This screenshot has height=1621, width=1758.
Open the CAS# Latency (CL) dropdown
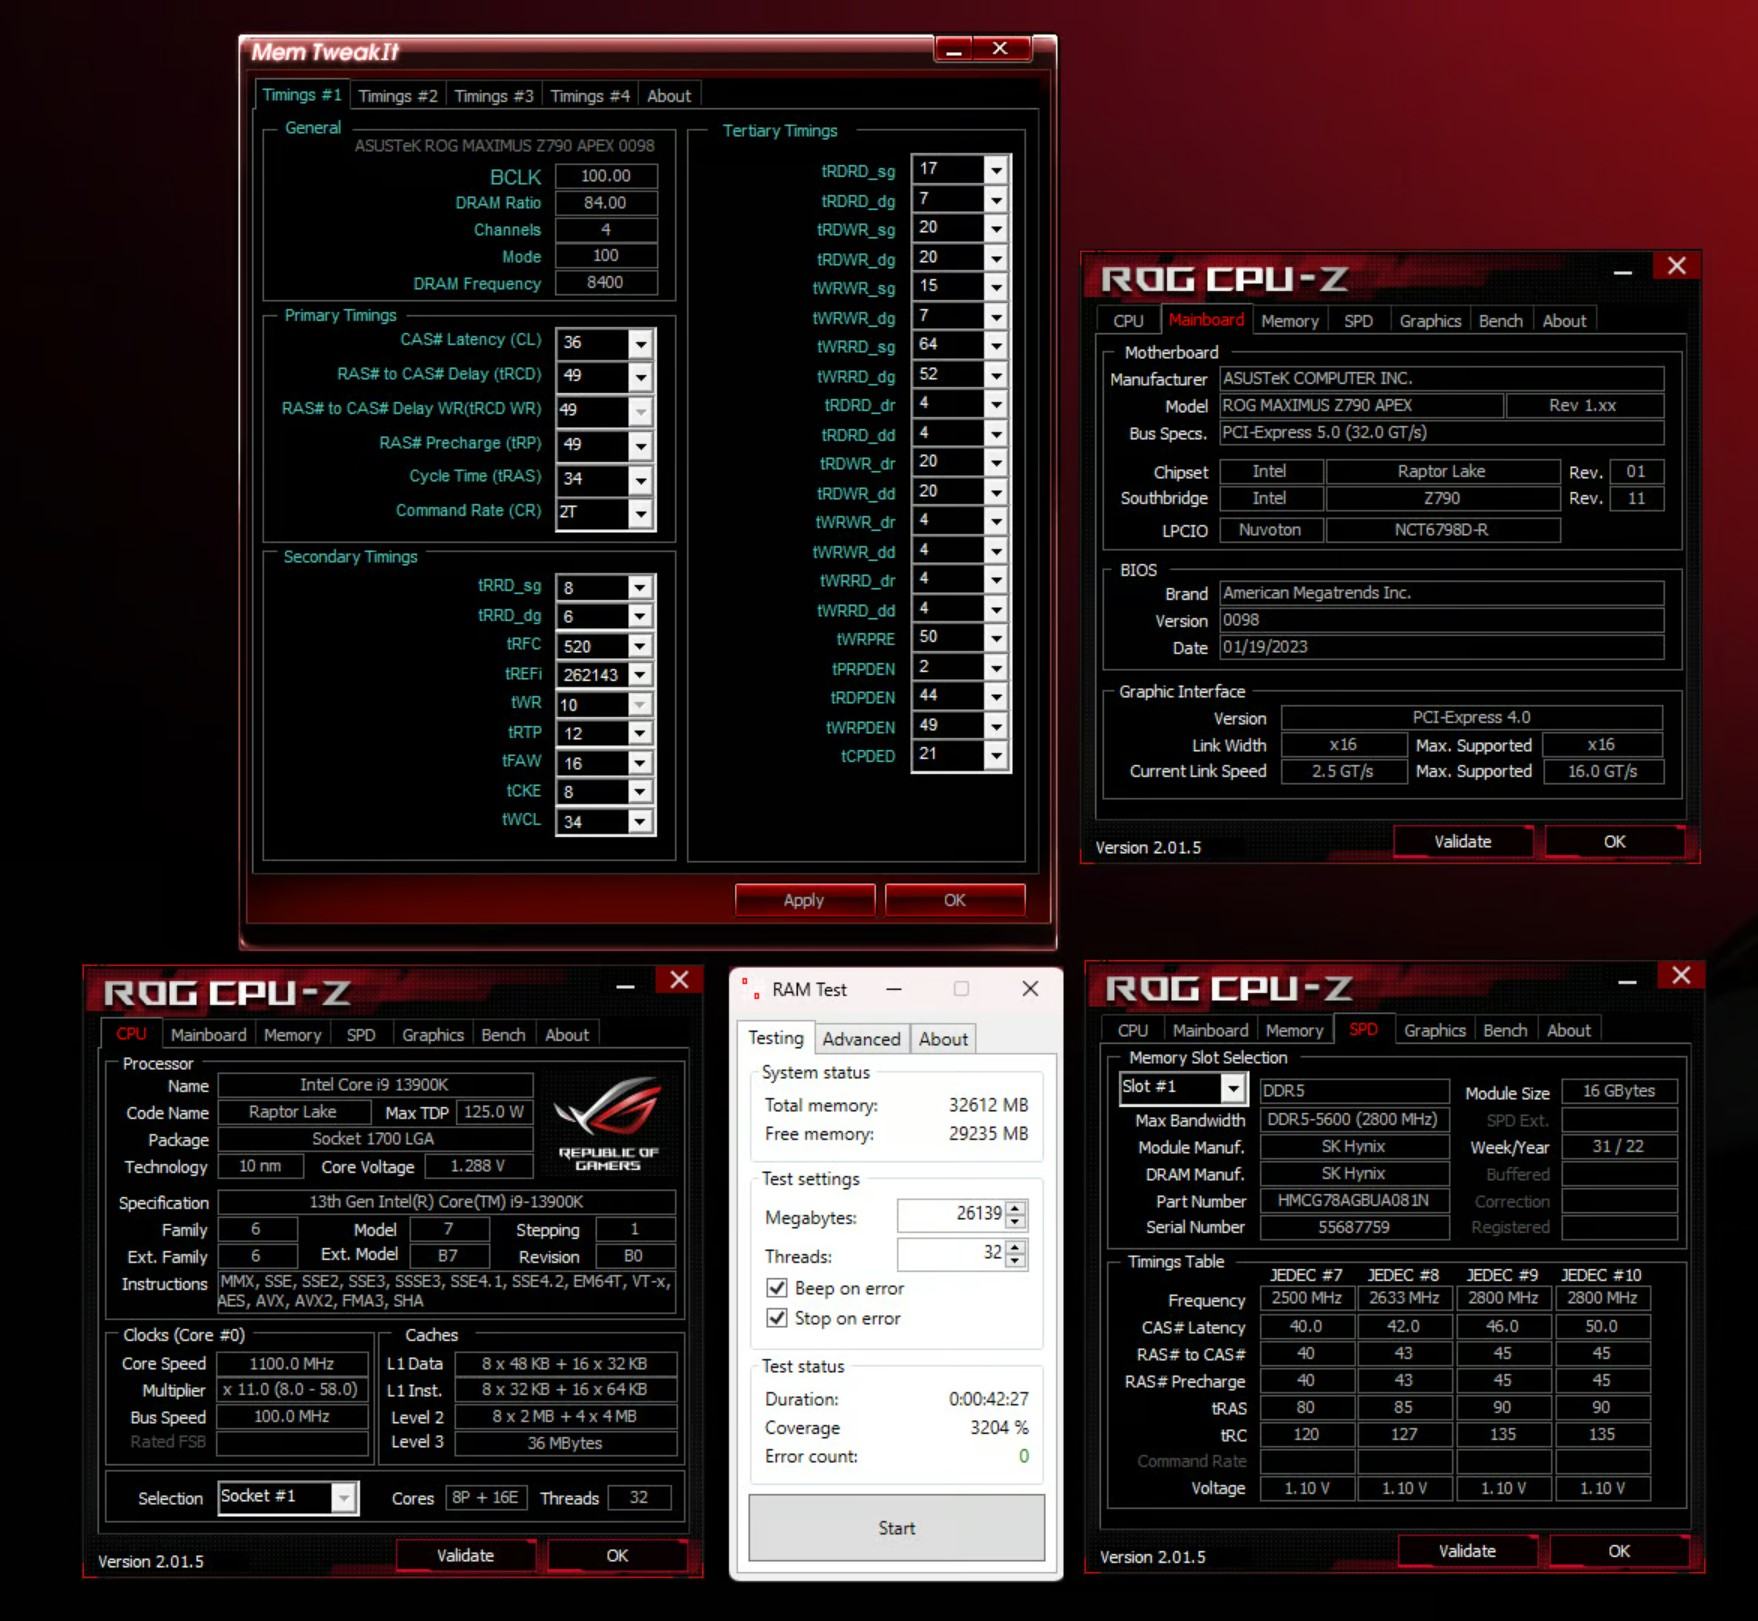click(x=640, y=343)
